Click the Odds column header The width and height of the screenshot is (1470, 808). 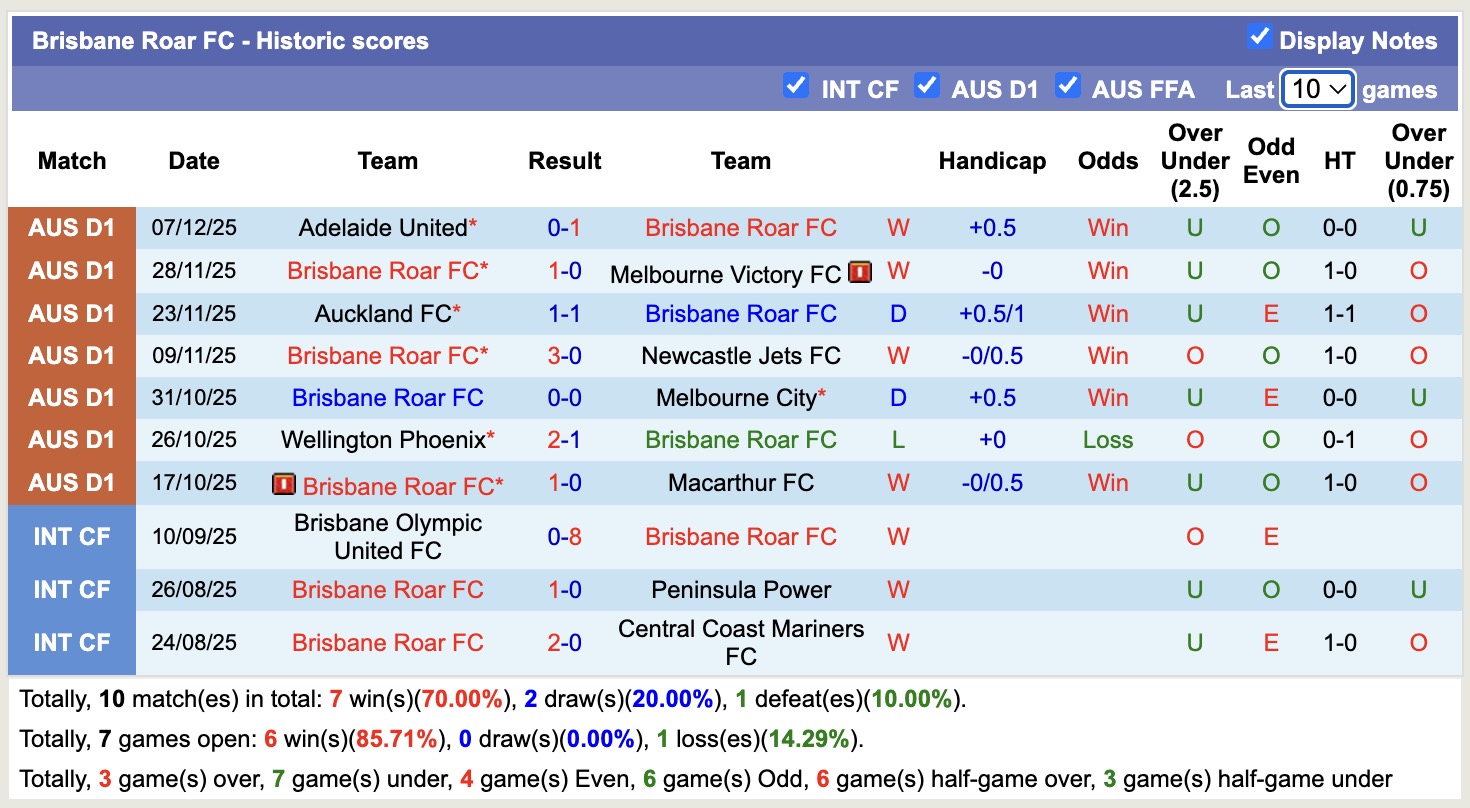pos(1107,160)
